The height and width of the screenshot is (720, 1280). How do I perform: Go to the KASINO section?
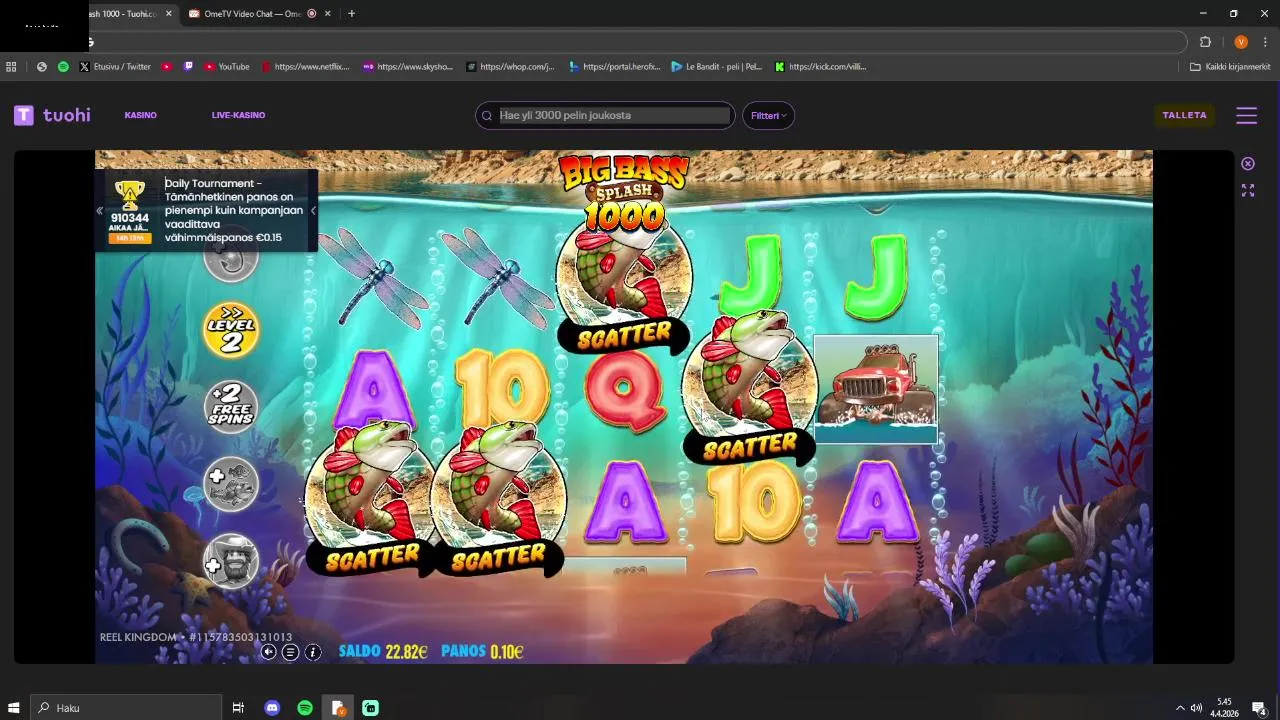(x=140, y=115)
